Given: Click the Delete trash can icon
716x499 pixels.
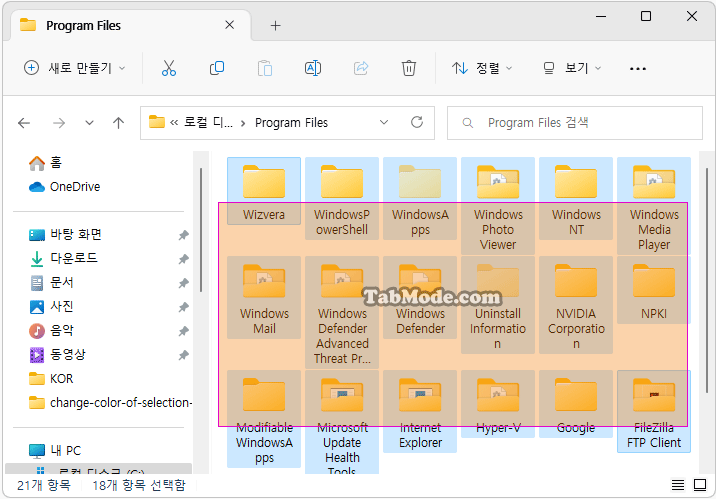Looking at the screenshot, I should pyautogui.click(x=409, y=68).
